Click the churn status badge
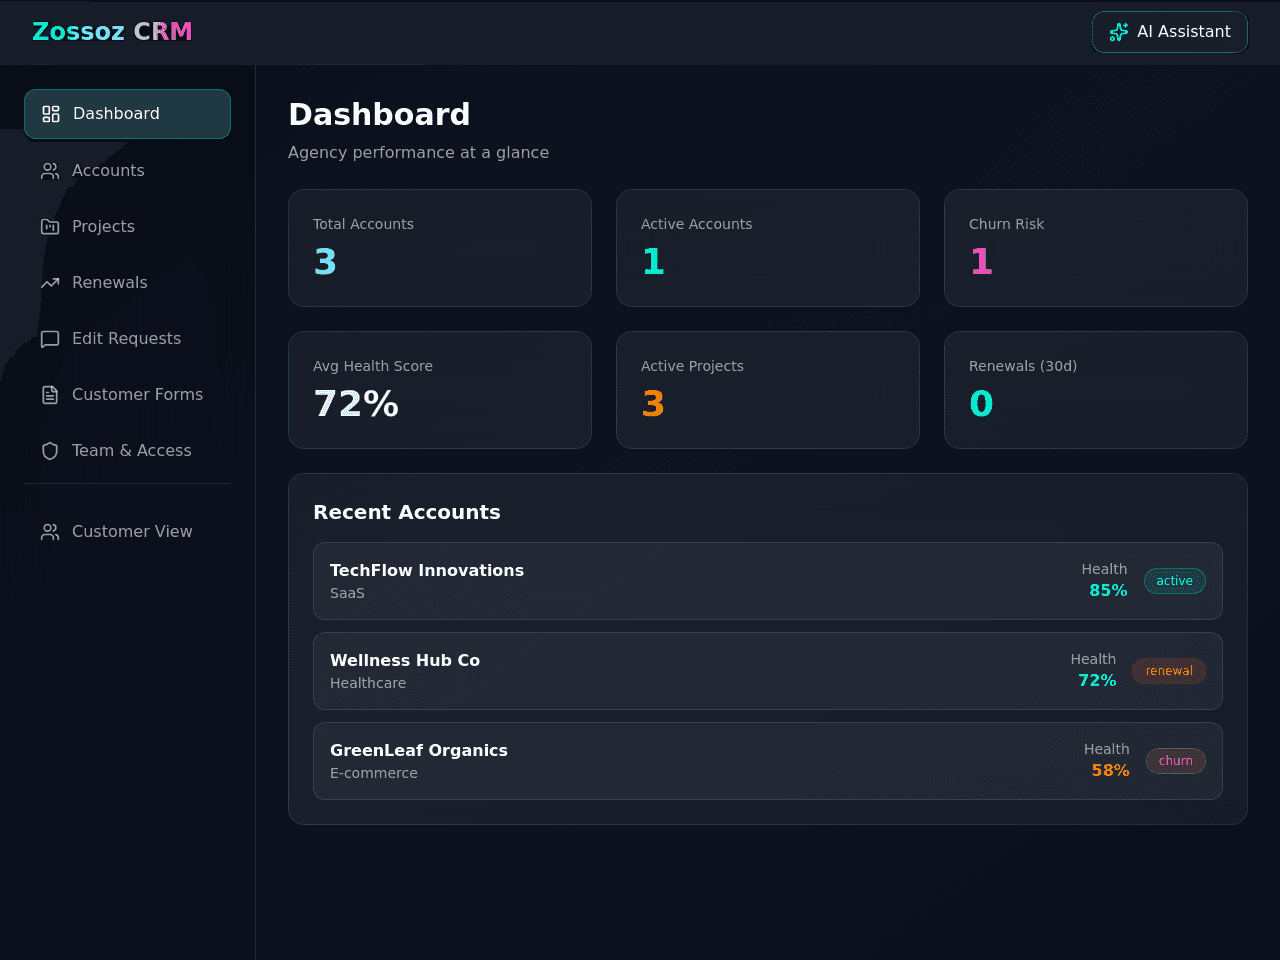The image size is (1280, 960). coord(1176,761)
